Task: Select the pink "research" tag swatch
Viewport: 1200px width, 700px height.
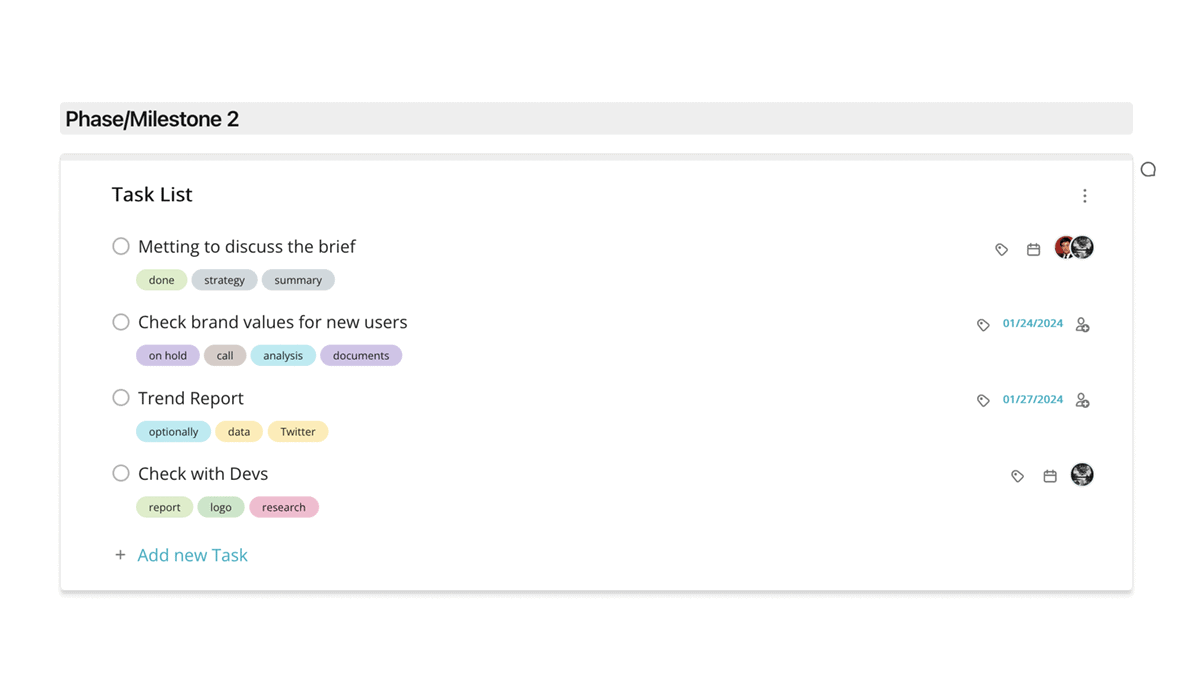Action: tap(284, 507)
